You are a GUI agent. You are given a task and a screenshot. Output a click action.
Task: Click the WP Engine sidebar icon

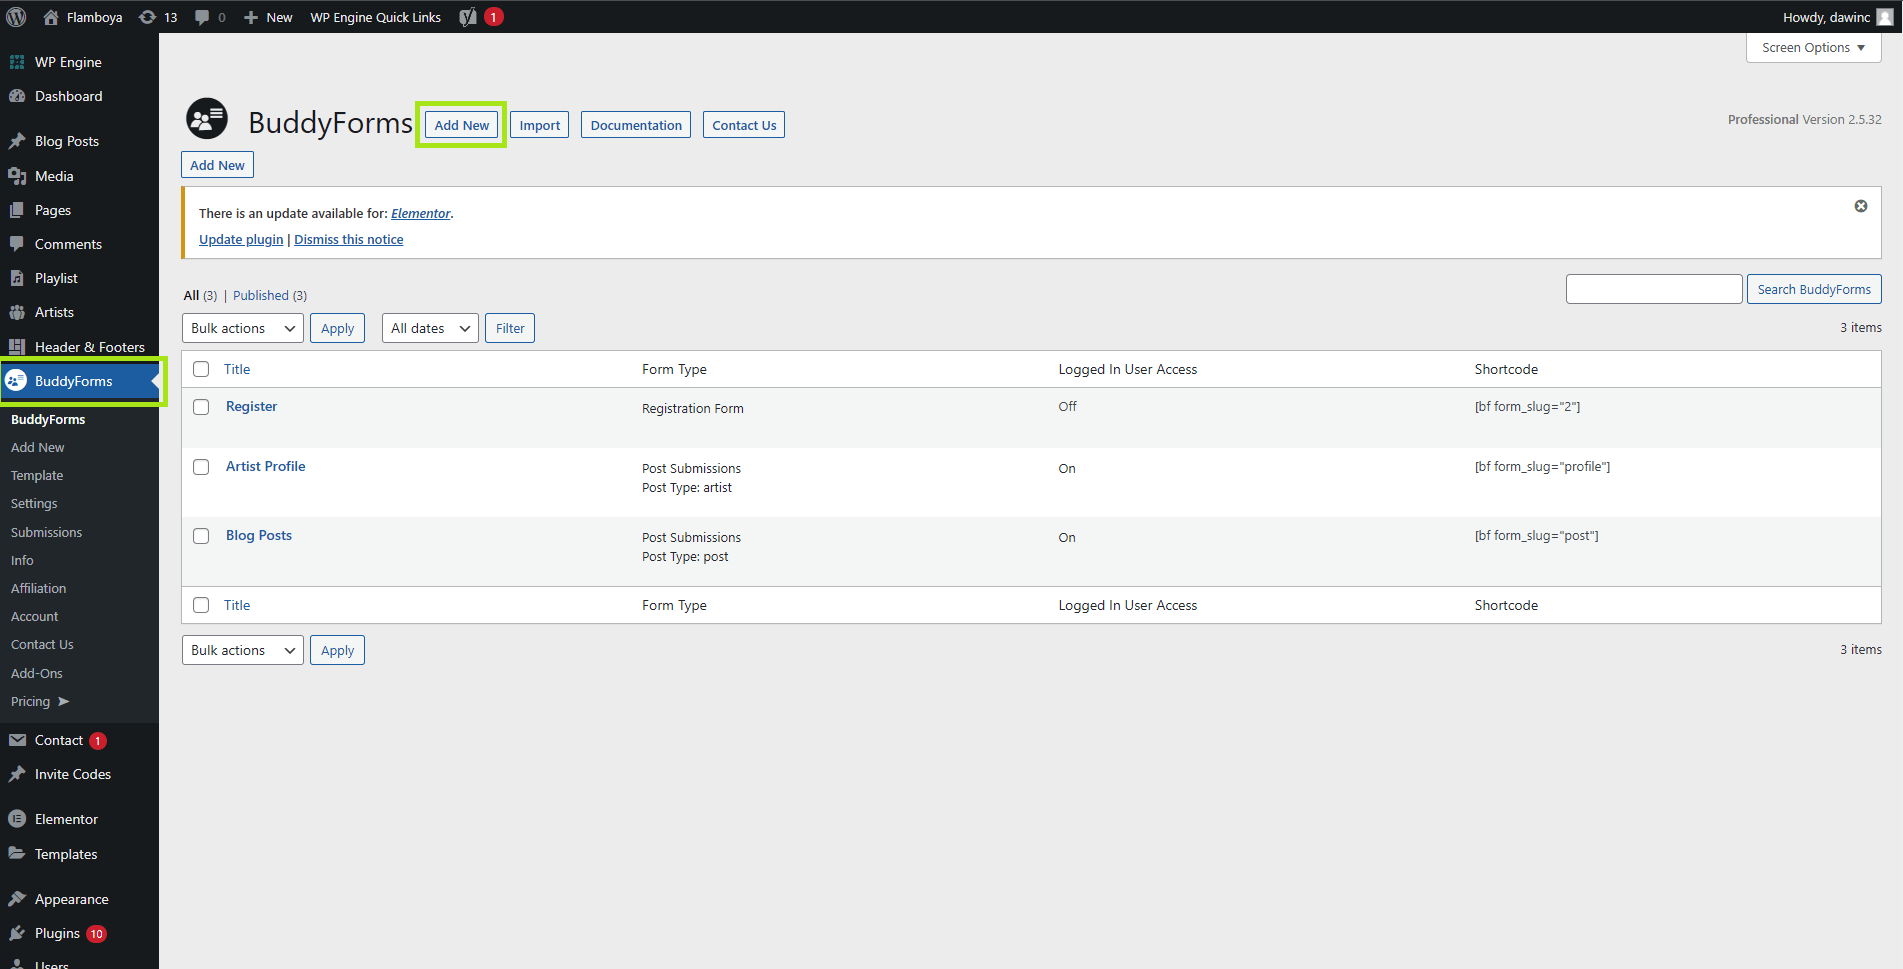tap(17, 62)
